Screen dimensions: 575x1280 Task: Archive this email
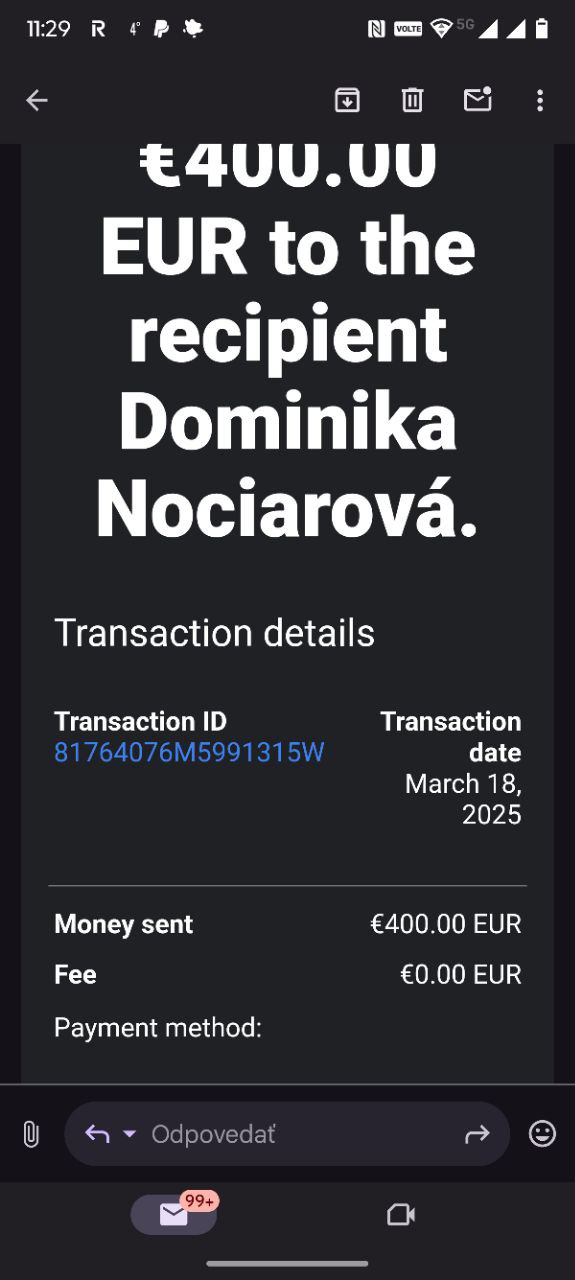pos(347,100)
